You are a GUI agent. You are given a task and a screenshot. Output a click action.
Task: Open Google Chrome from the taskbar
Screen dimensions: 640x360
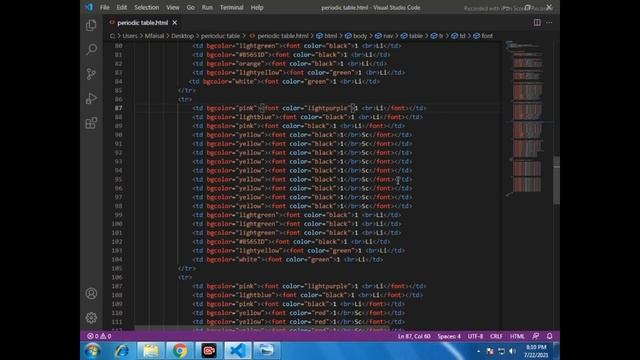pyautogui.click(x=180, y=351)
